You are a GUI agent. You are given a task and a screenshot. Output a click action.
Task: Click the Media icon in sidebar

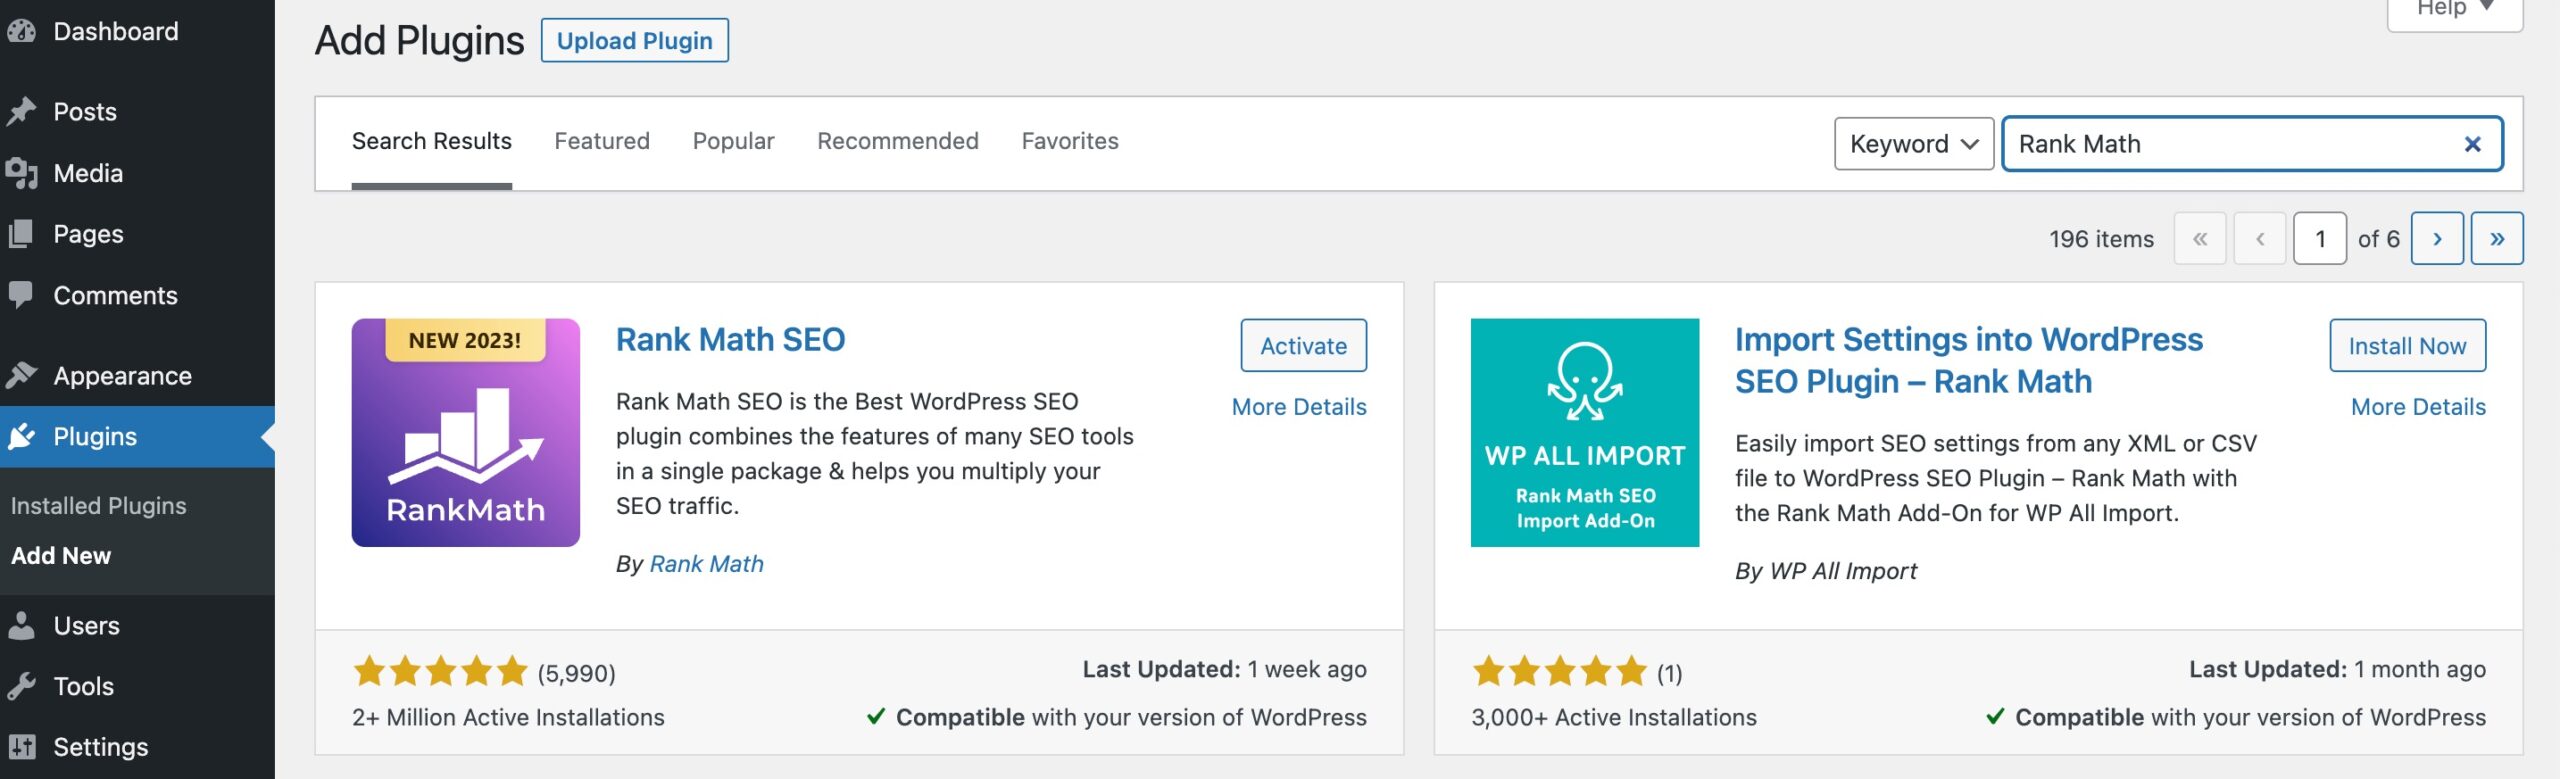(x=22, y=173)
